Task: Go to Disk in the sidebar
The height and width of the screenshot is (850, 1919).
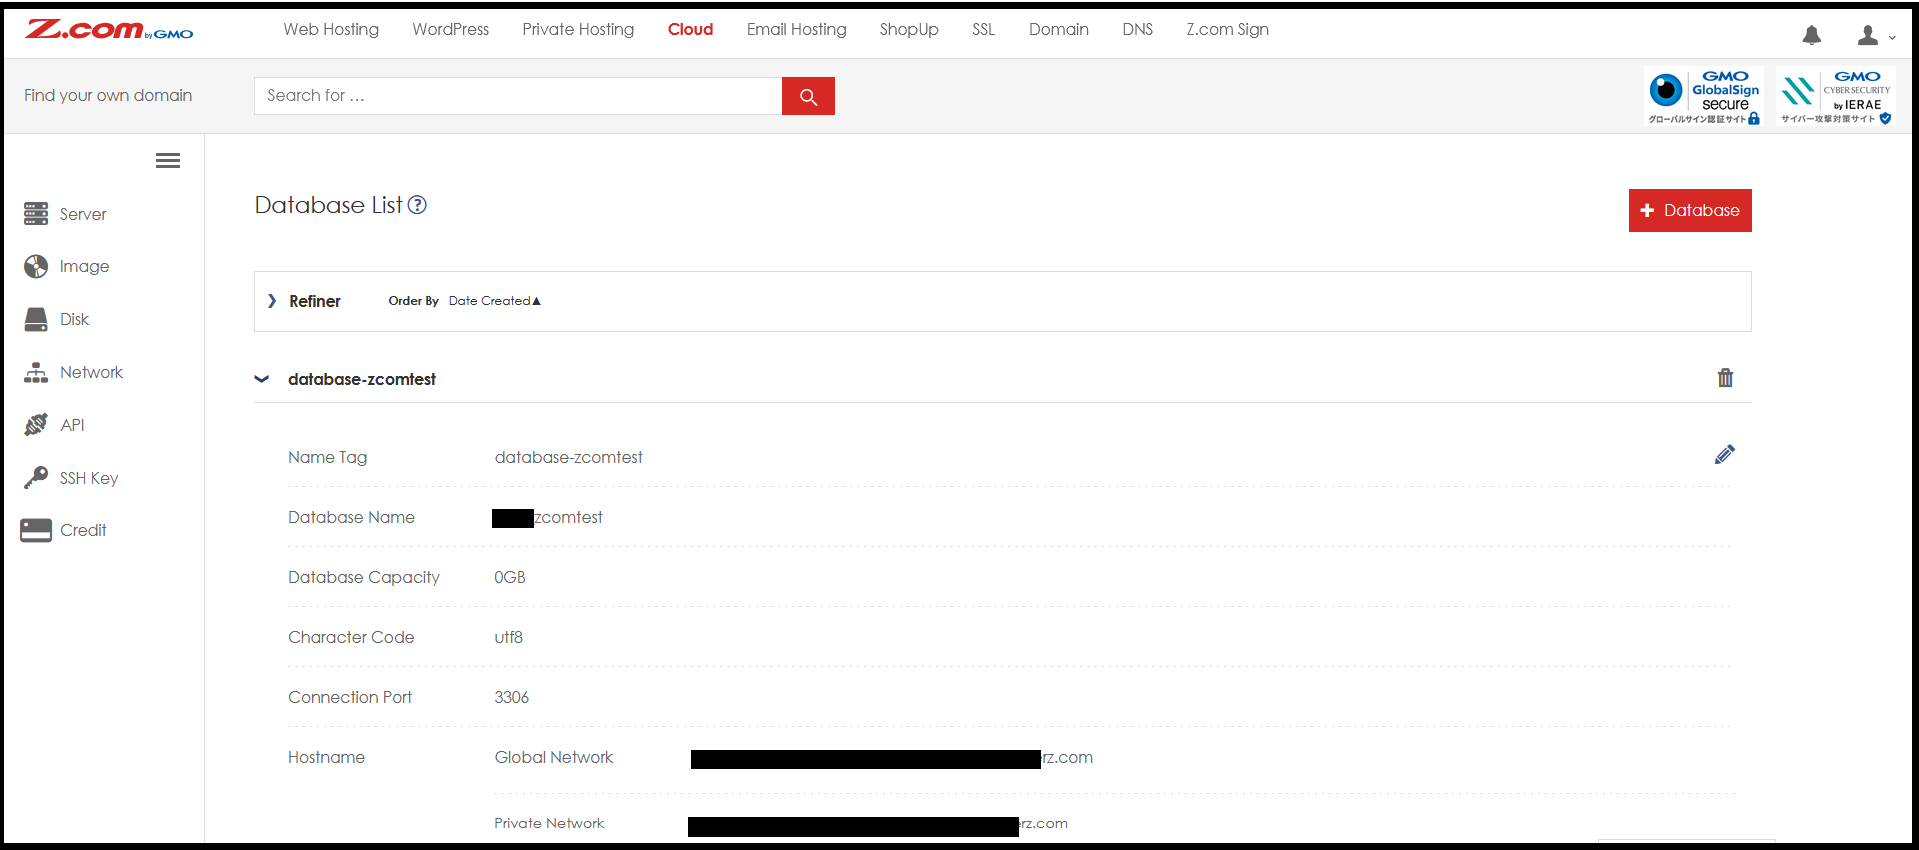Action: click(74, 319)
